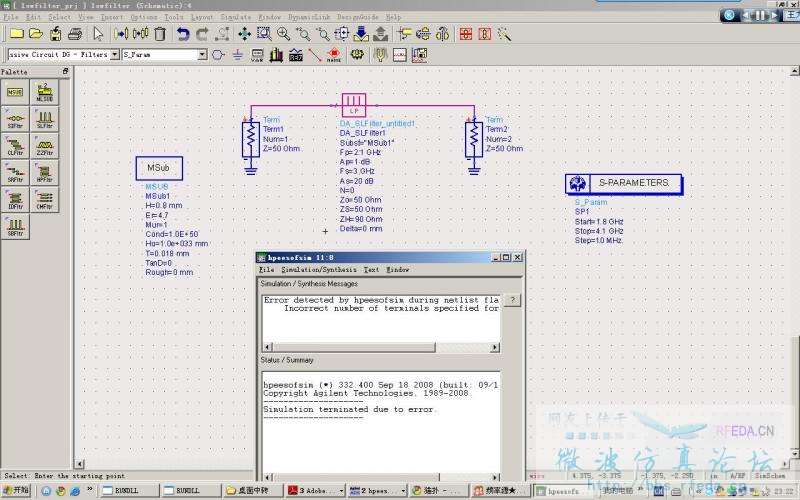
Task: Open the Text menu in hpeesofsim window
Action: 371,269
